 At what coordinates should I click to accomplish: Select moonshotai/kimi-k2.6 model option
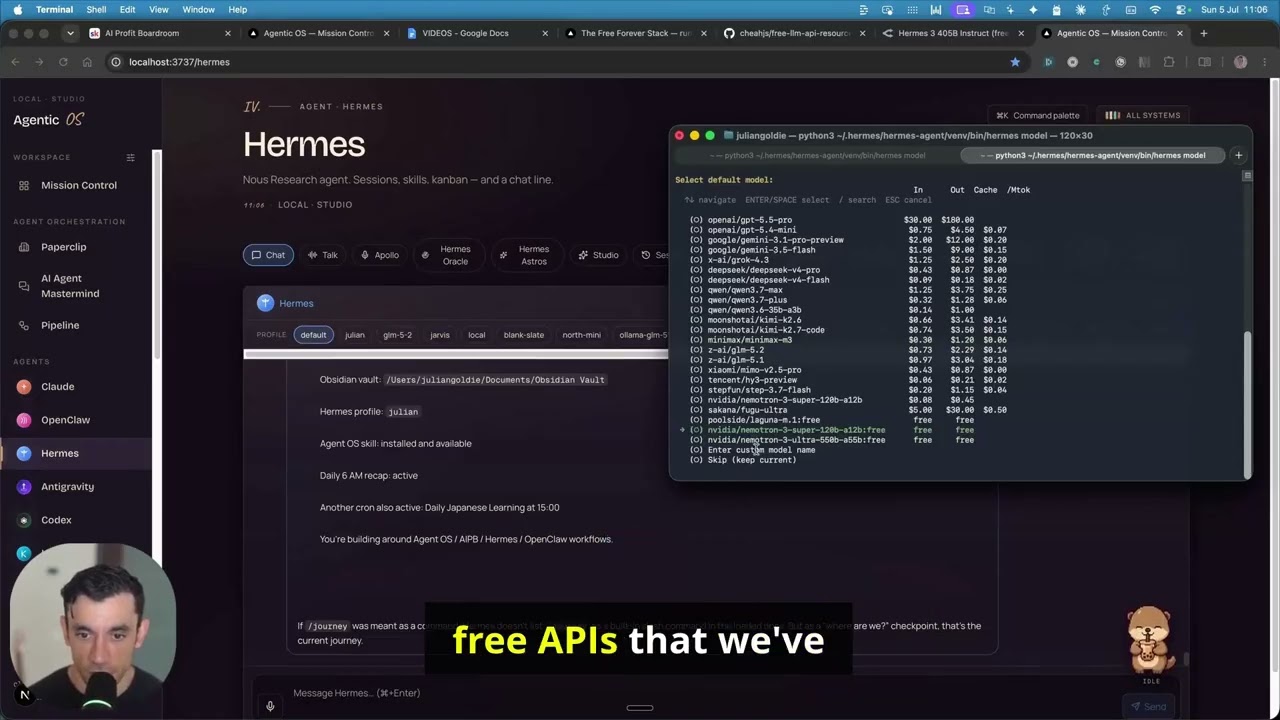pos(745,320)
